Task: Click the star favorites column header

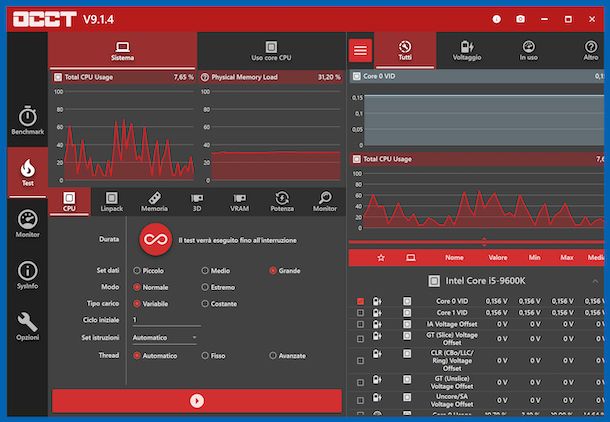Action: pos(381,257)
